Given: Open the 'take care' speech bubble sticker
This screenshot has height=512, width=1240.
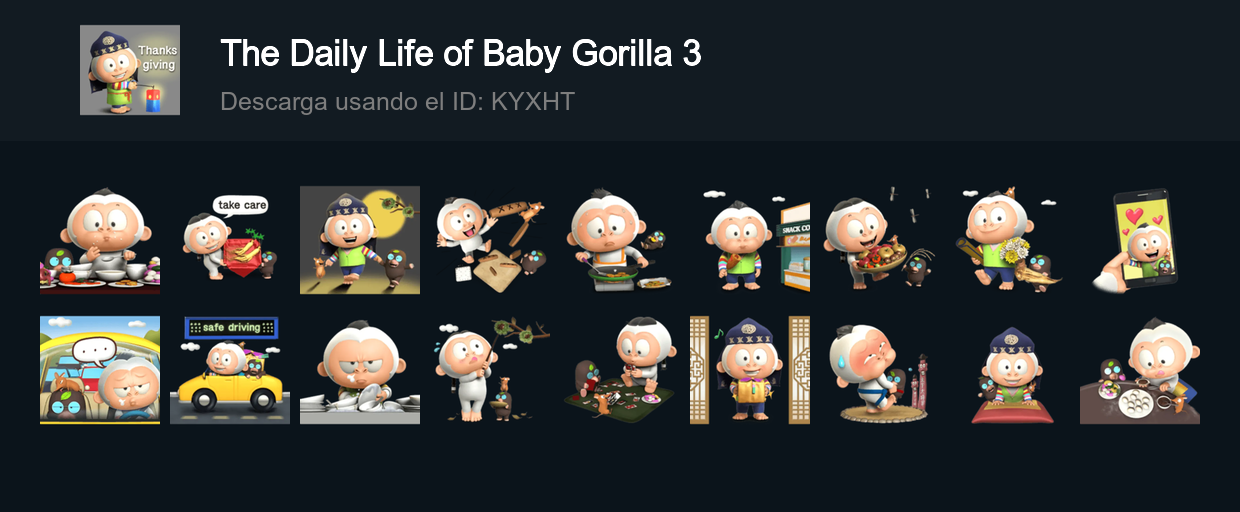Looking at the screenshot, I should pyautogui.click(x=230, y=240).
